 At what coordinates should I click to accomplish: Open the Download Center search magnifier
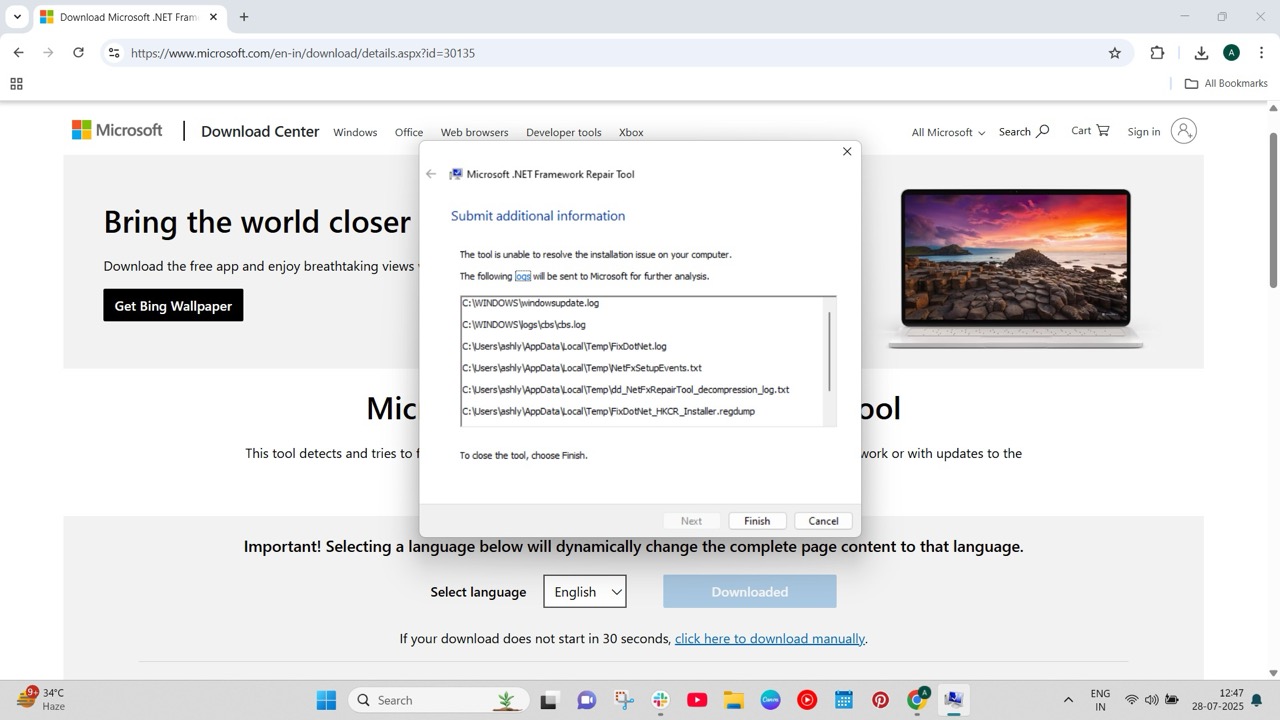click(x=1042, y=131)
